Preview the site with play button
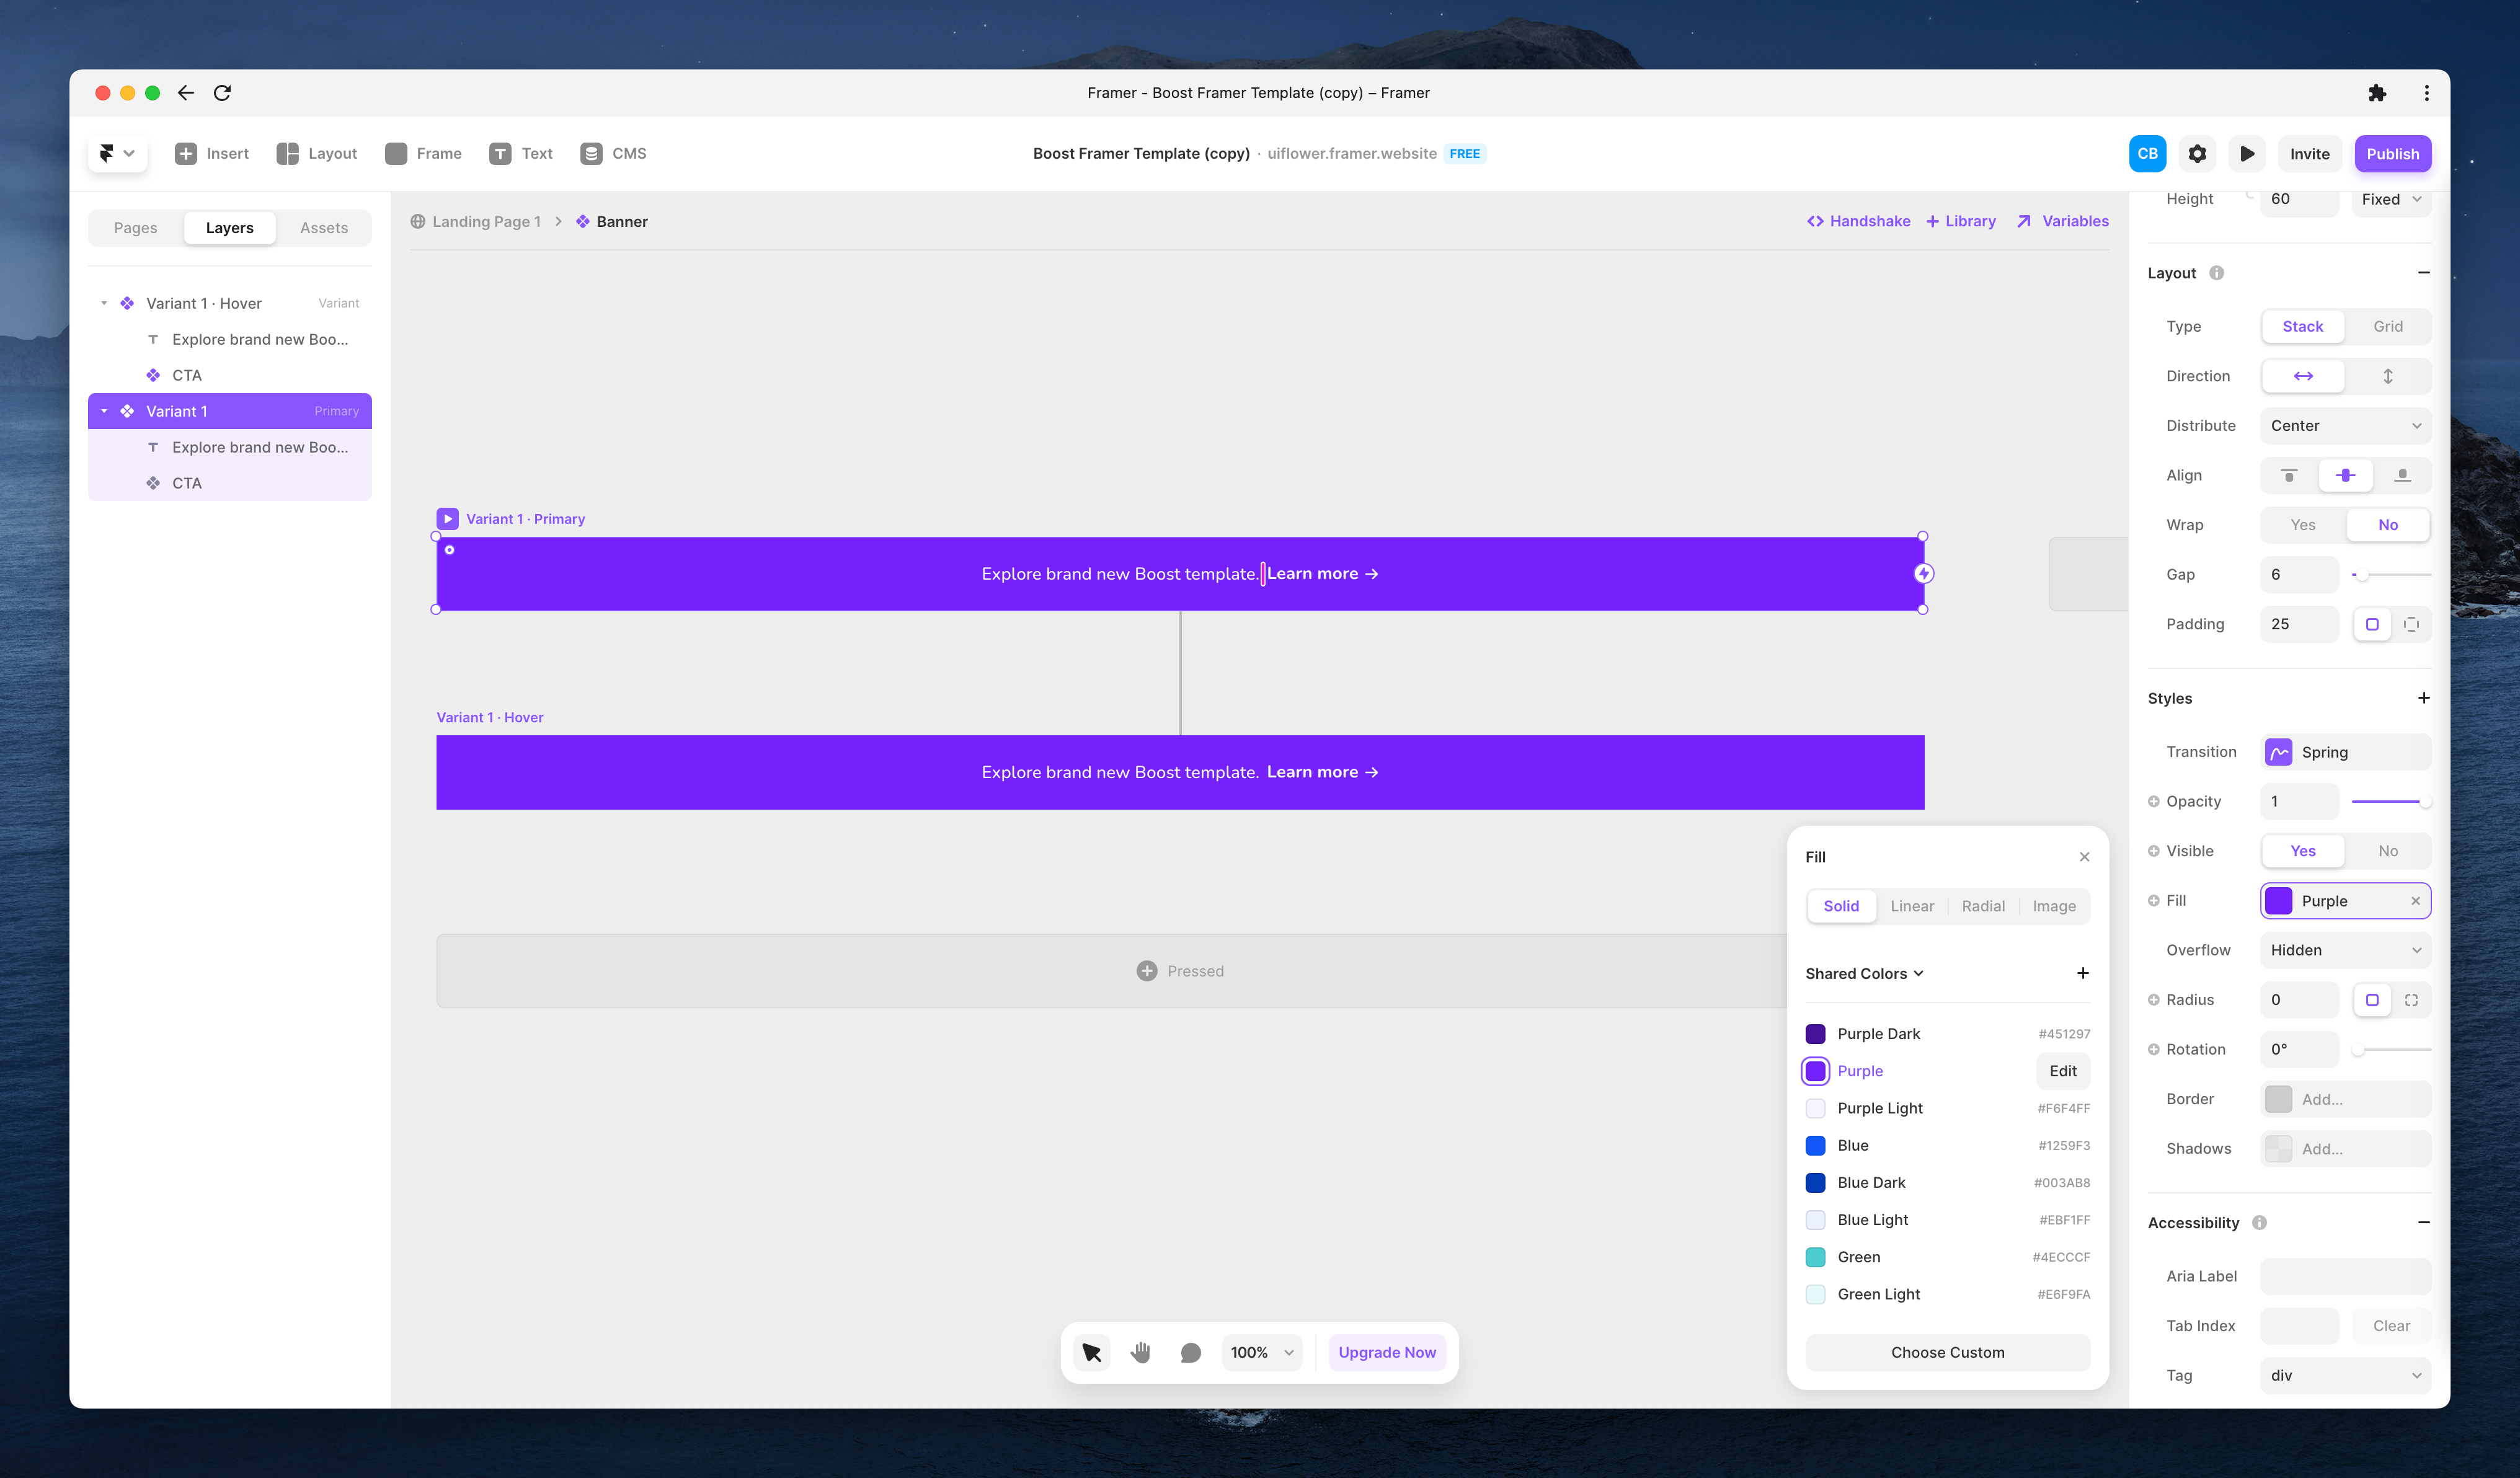Image resolution: width=2520 pixels, height=1478 pixels. point(2247,153)
